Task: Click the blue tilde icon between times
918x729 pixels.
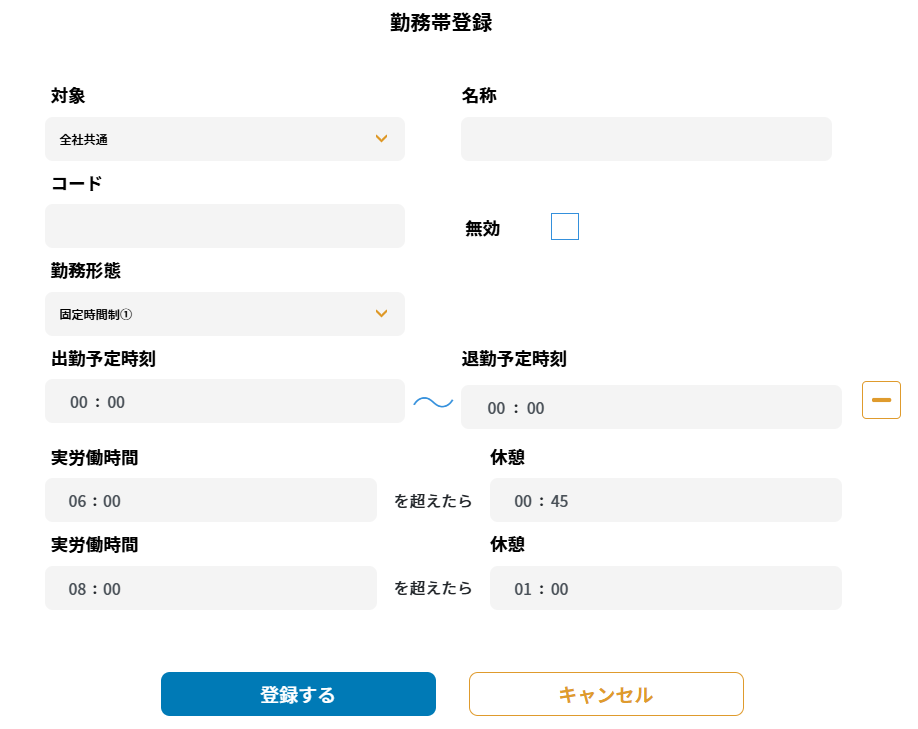Action: 433,402
